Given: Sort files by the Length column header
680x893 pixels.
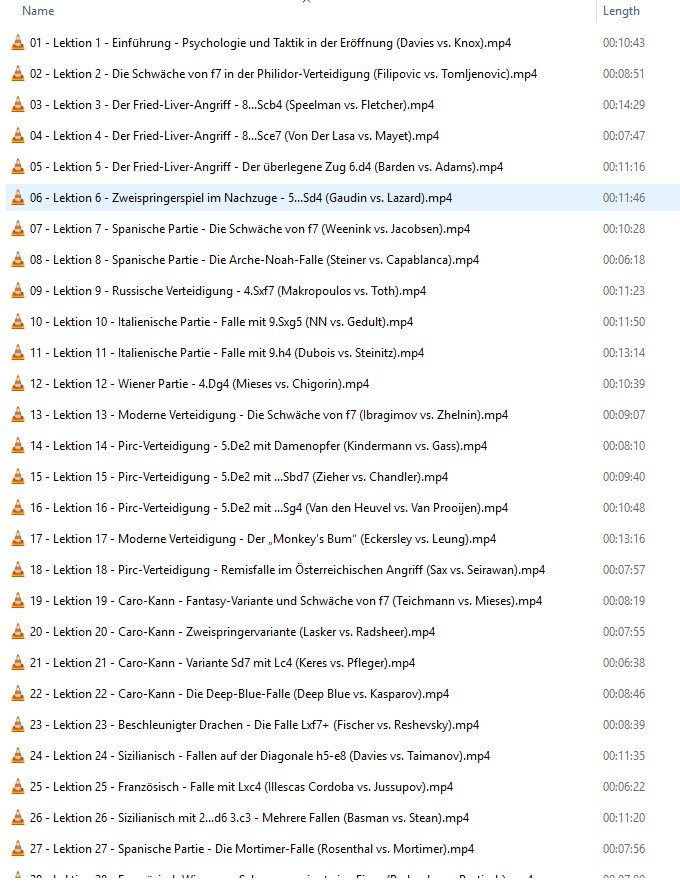Looking at the screenshot, I should coord(621,11).
